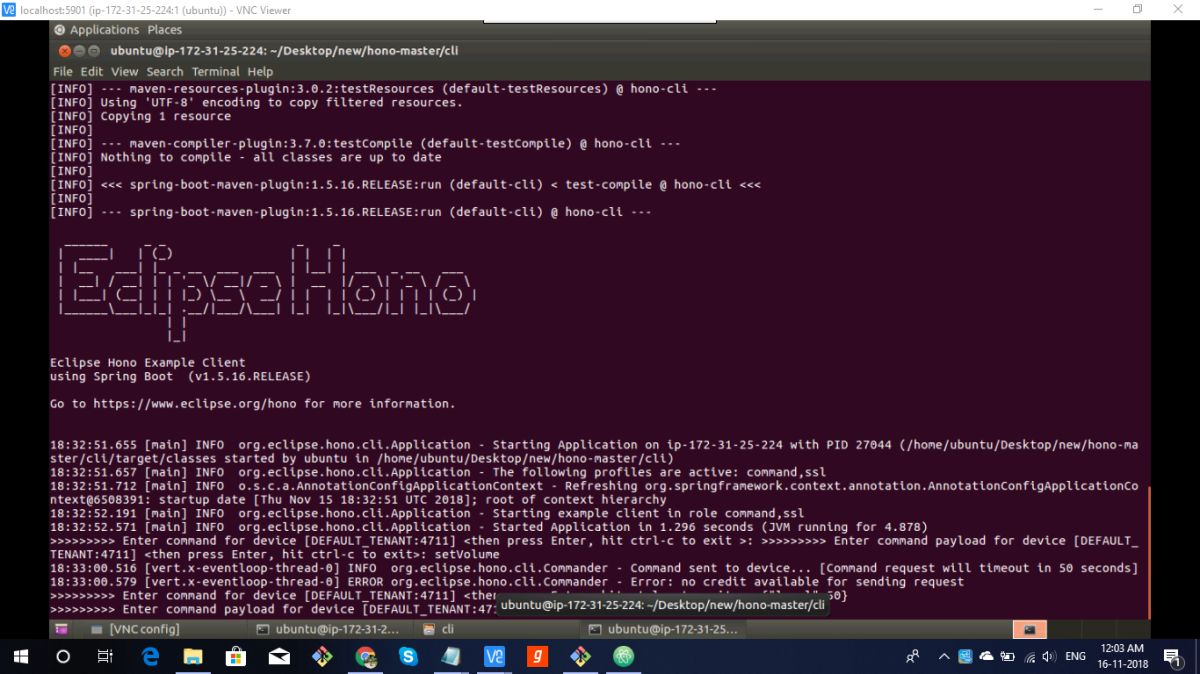Screen dimensions: 1200x674
Task: Click the Ubuntu workspace switcher
Action: click(x=1029, y=630)
